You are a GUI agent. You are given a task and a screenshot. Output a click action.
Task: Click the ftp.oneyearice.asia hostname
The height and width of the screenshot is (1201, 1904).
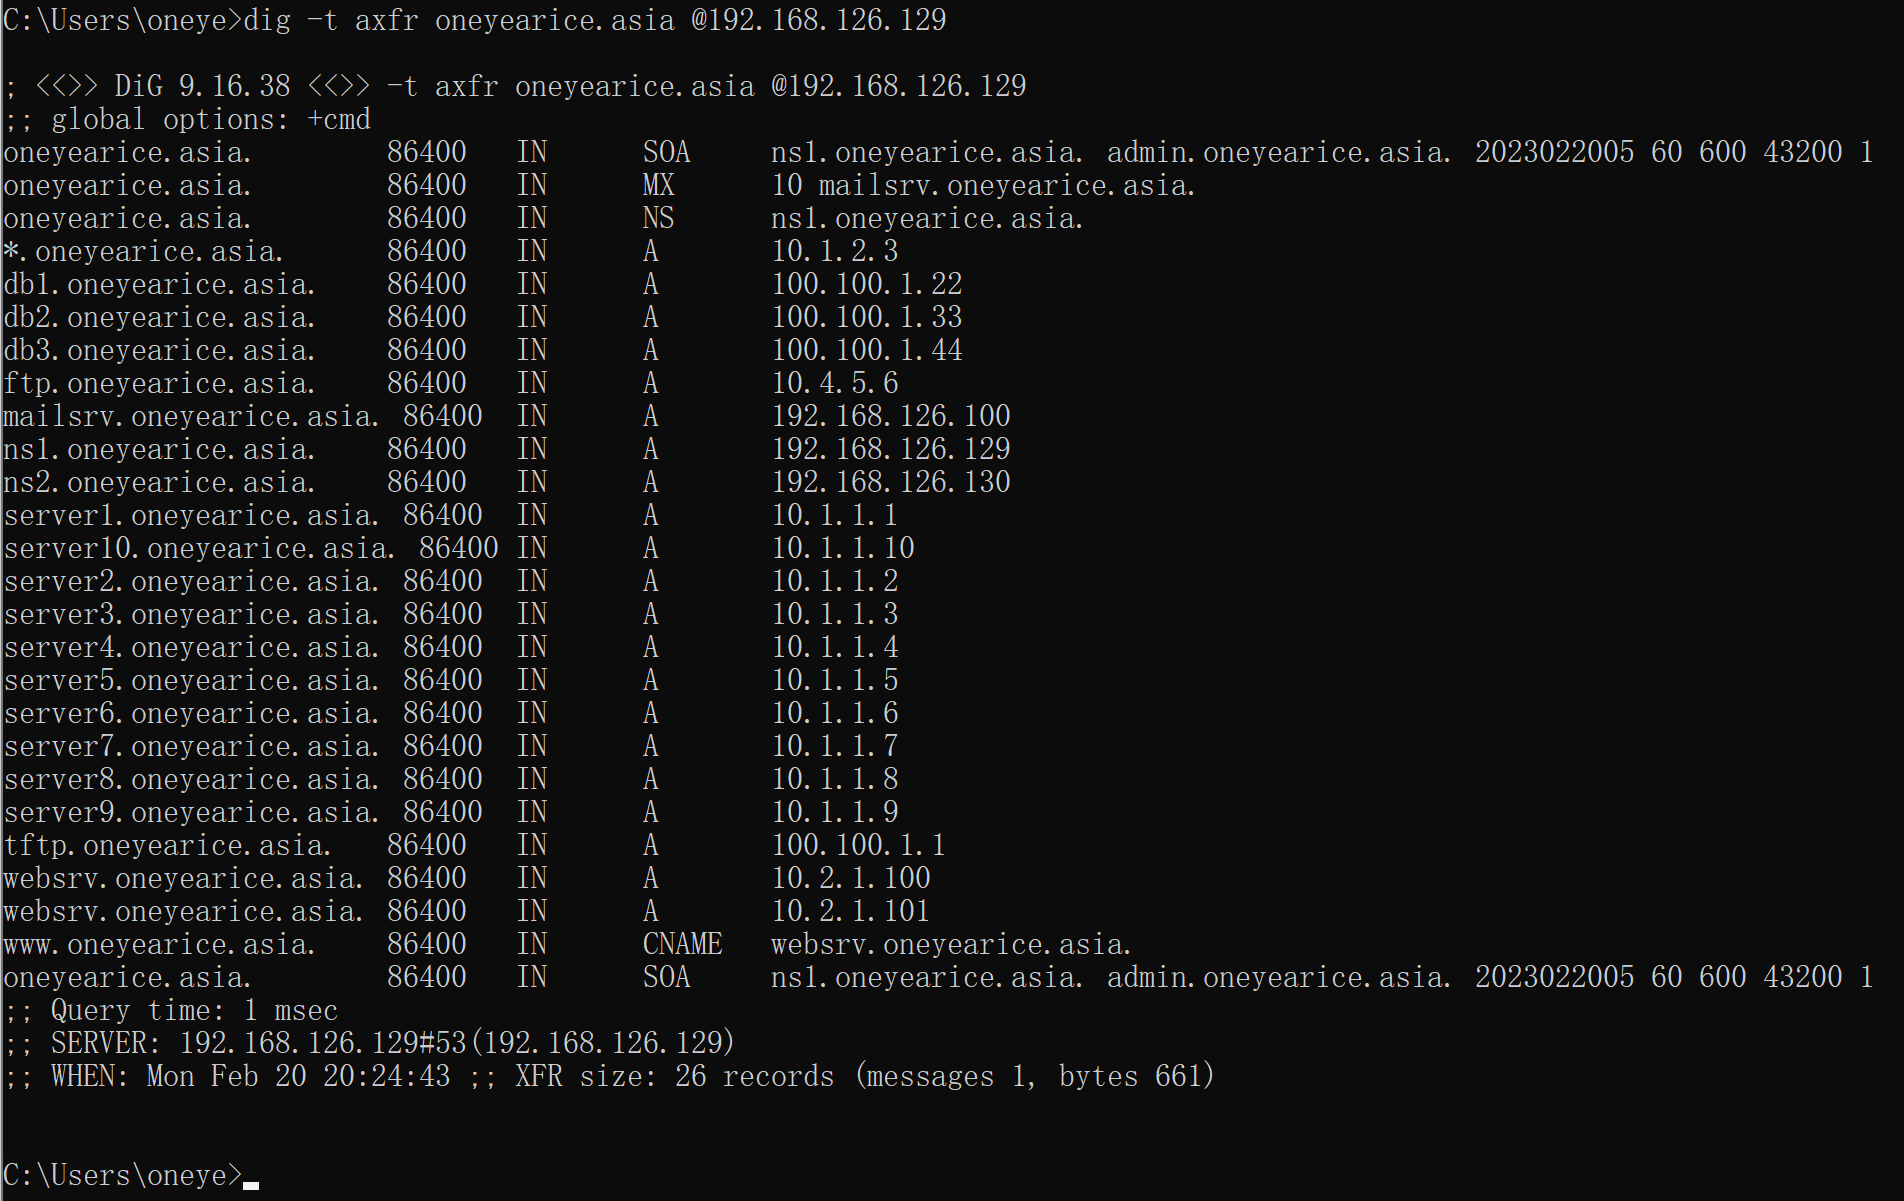pyautogui.click(x=159, y=383)
